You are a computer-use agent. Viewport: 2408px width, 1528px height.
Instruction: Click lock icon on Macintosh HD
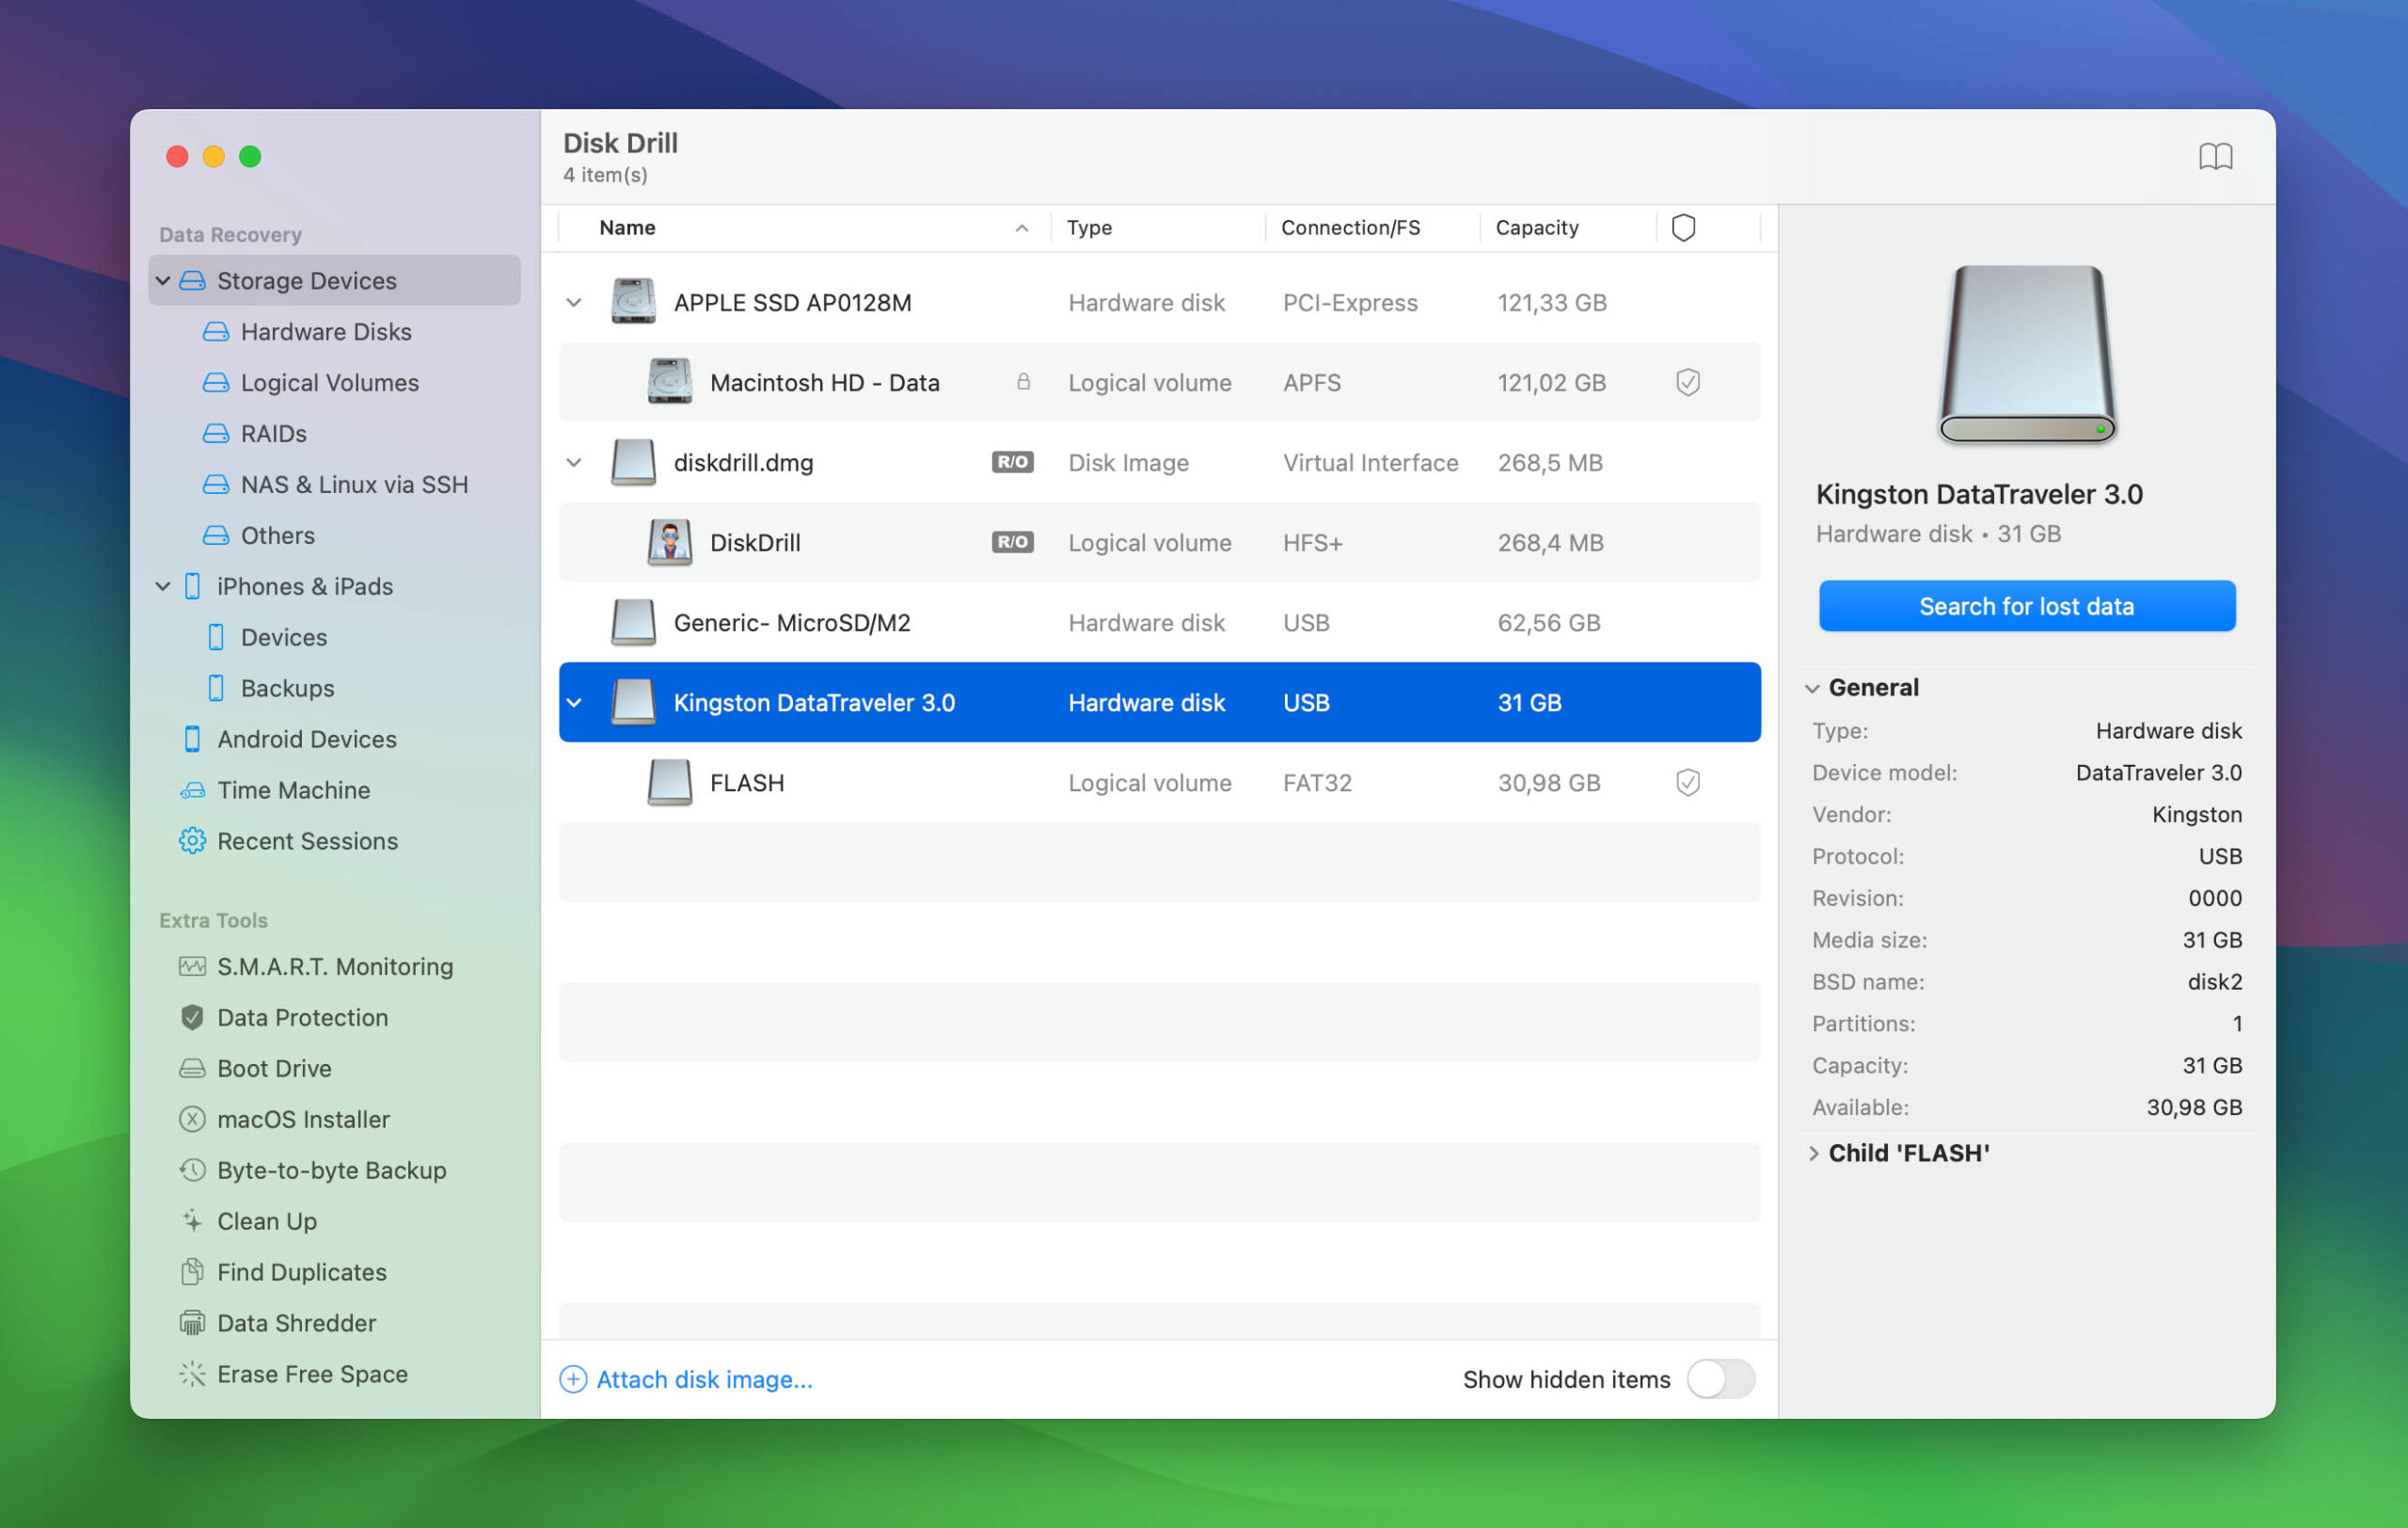[x=1023, y=382]
